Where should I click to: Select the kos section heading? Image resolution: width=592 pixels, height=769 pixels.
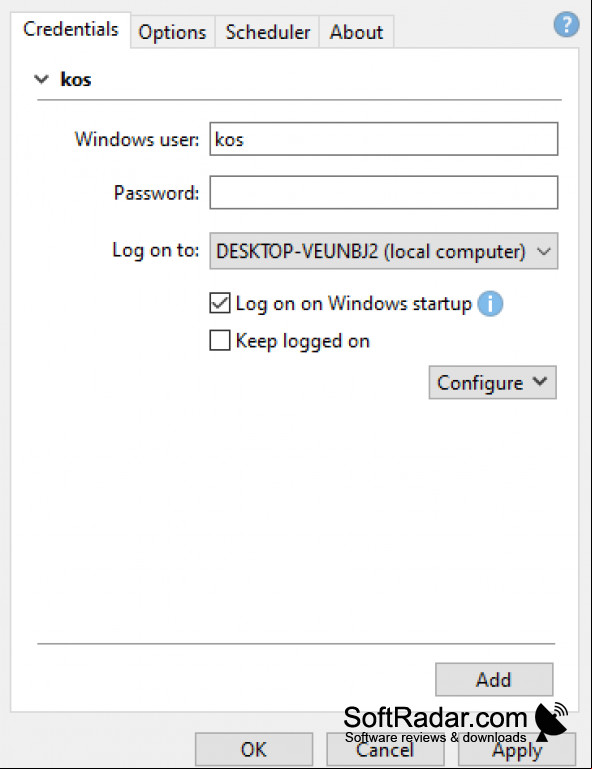click(x=76, y=79)
